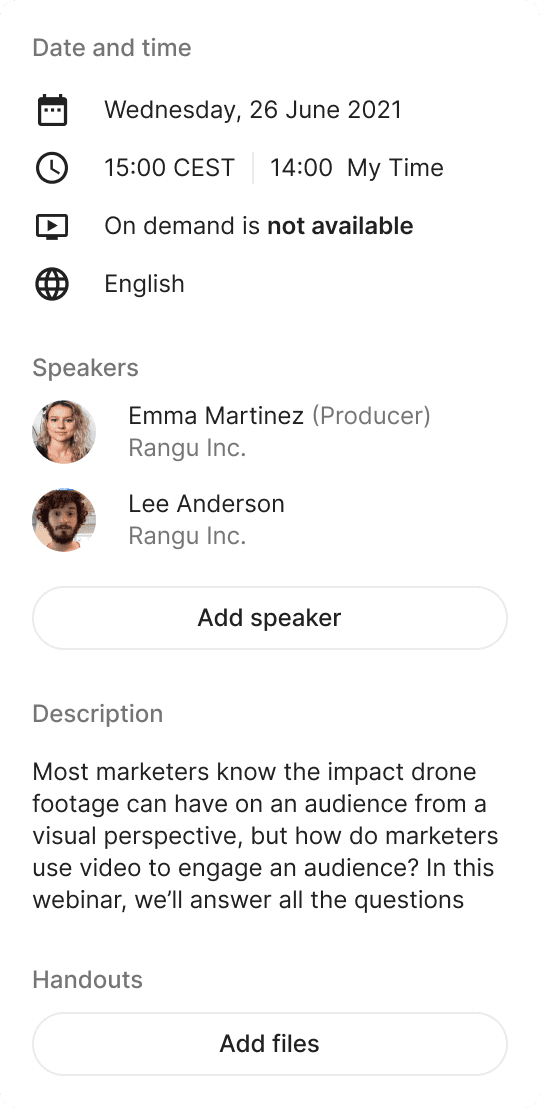The height and width of the screenshot is (1108, 540).
Task: Click the Lee Anderson name
Action: click(206, 504)
